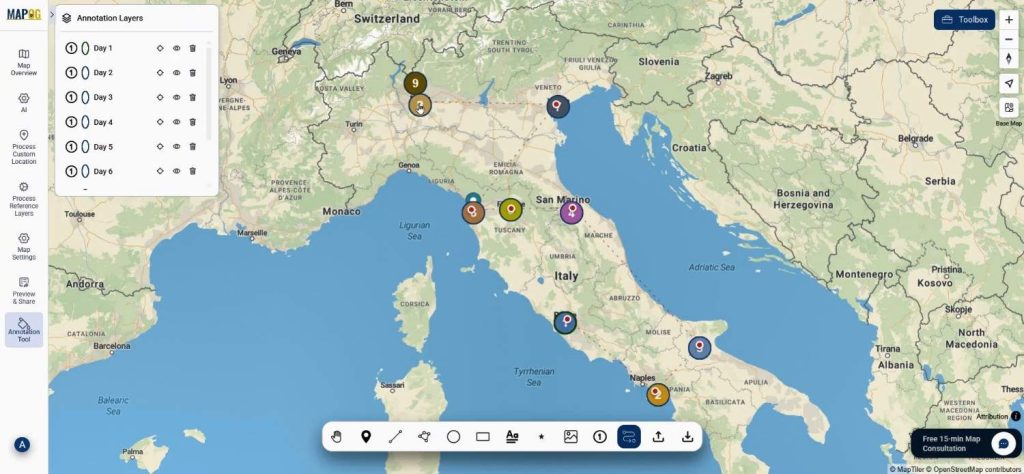Hide the Day 6 layer with eye icon
Image resolution: width=1024 pixels, height=474 pixels.
click(176, 171)
